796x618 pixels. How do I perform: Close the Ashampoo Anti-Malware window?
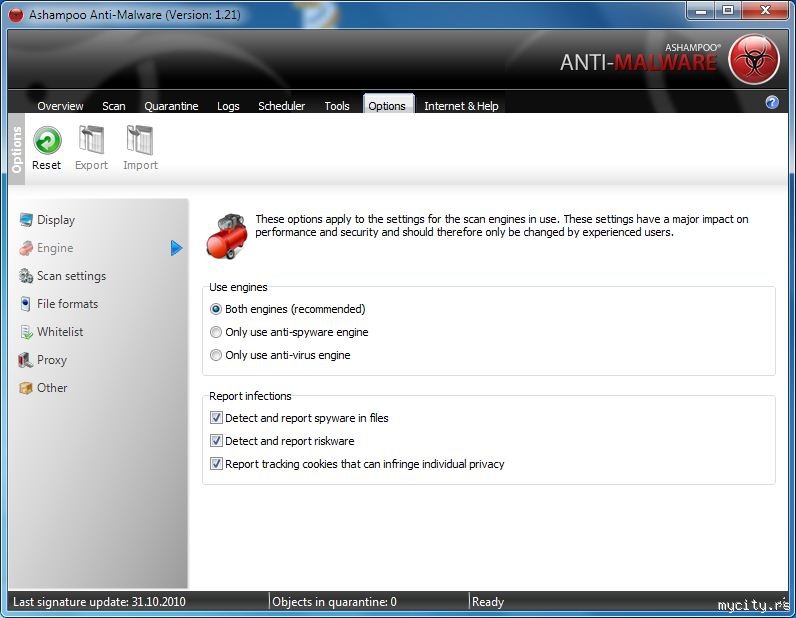pyautogui.click(x=766, y=10)
